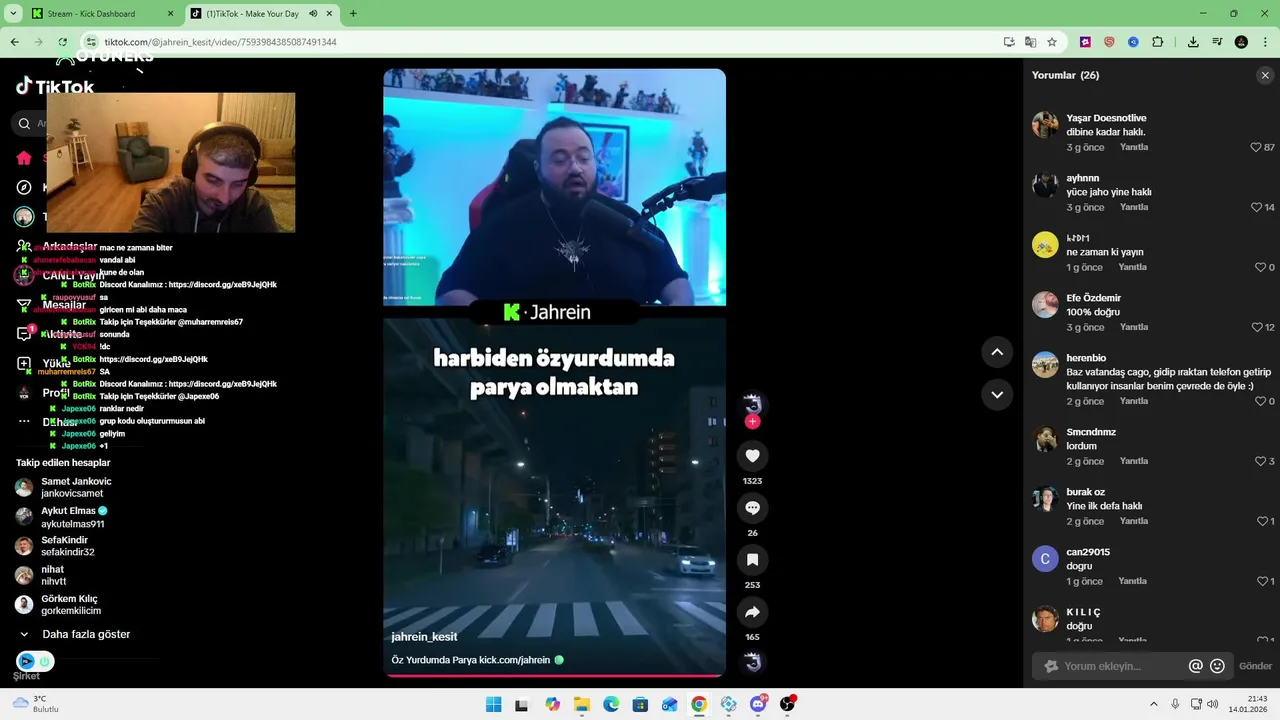
Task: Open File Explorer from the taskbar
Action: (x=582, y=704)
